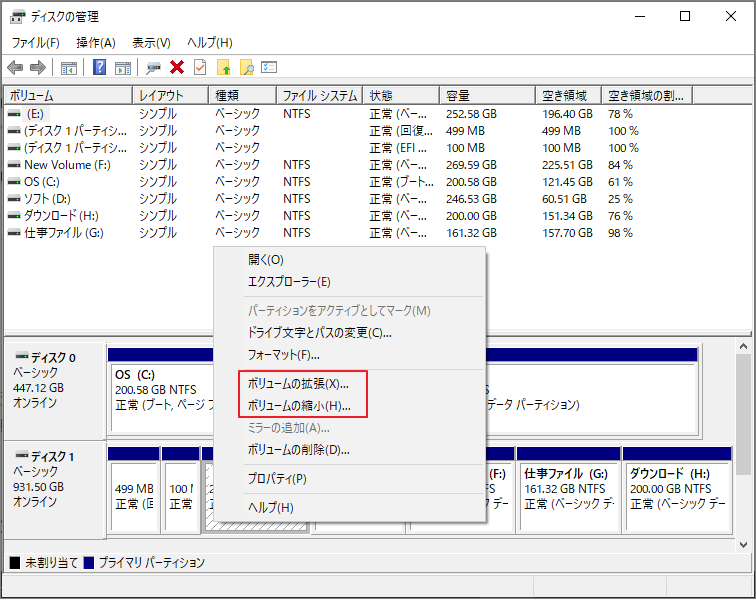Image resolution: width=756 pixels, height=599 pixels.
Task: Choose ボリュームの拡張(X)... menu entry
Action: [350, 384]
